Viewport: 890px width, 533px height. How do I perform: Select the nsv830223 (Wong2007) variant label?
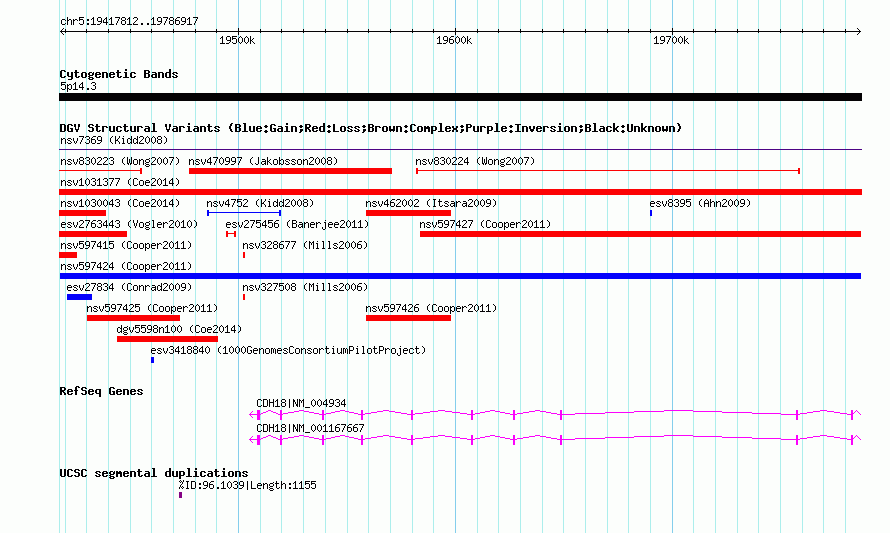pyautogui.click(x=120, y=161)
